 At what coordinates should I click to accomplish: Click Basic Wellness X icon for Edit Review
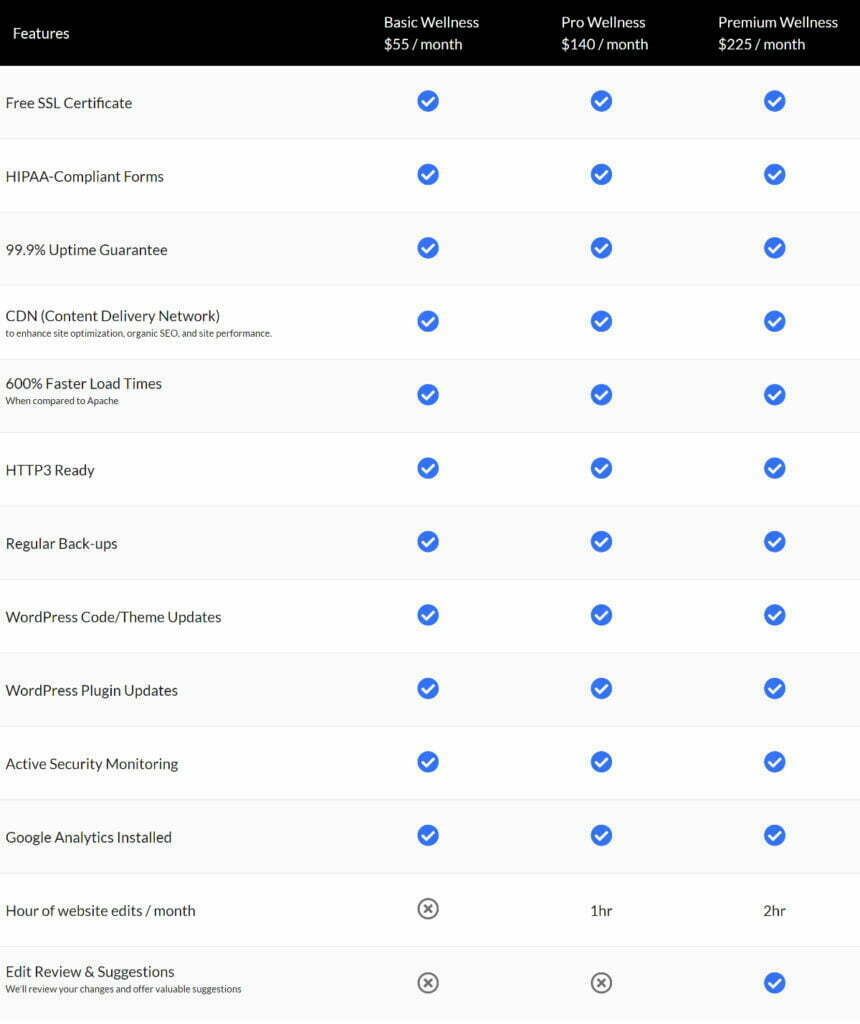(x=428, y=983)
